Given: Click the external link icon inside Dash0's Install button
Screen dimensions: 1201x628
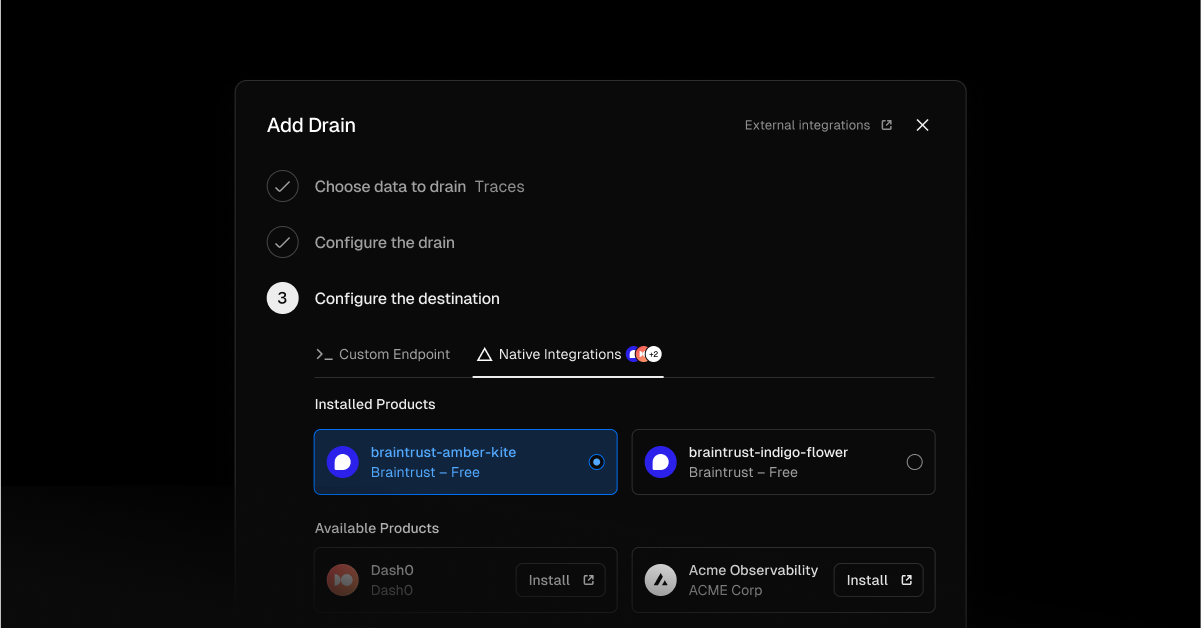Looking at the screenshot, I should pos(587,580).
